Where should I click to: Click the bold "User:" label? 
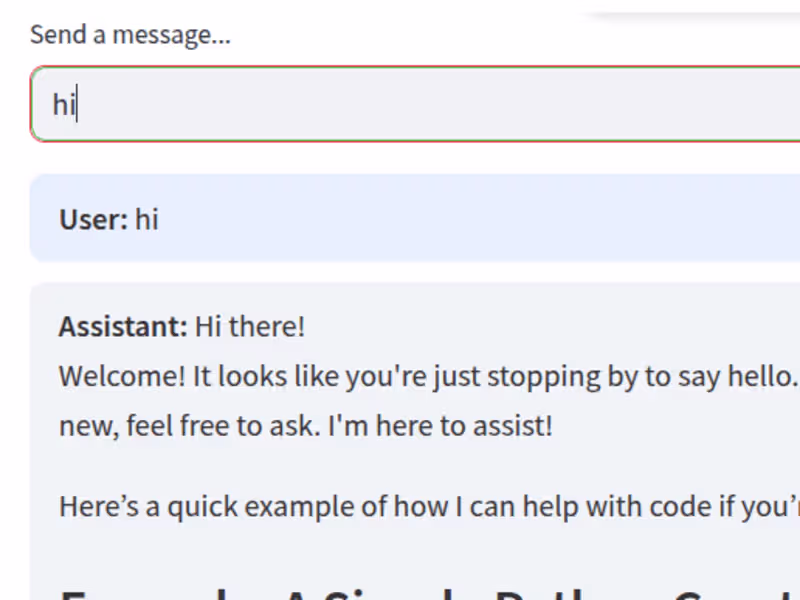click(93, 219)
